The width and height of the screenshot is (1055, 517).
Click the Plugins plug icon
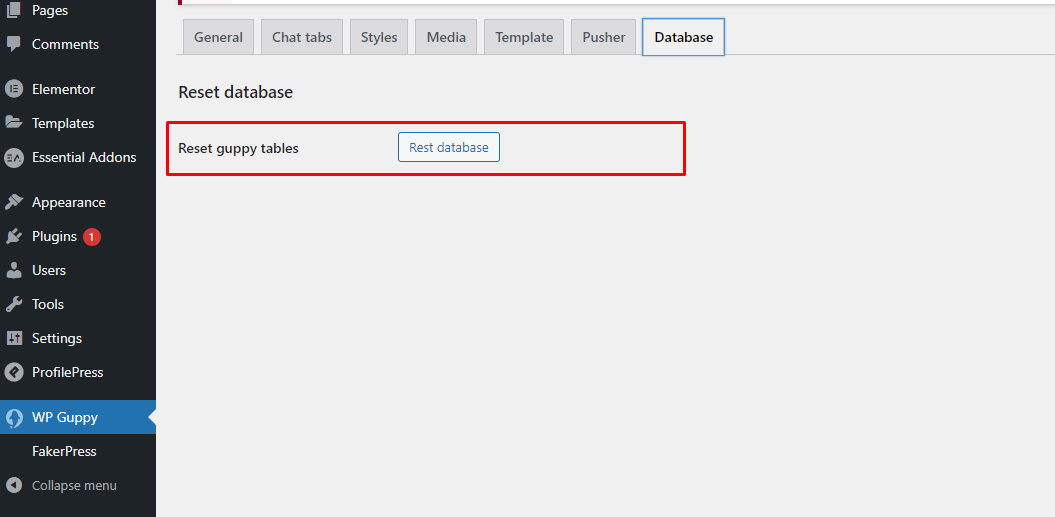[x=14, y=236]
